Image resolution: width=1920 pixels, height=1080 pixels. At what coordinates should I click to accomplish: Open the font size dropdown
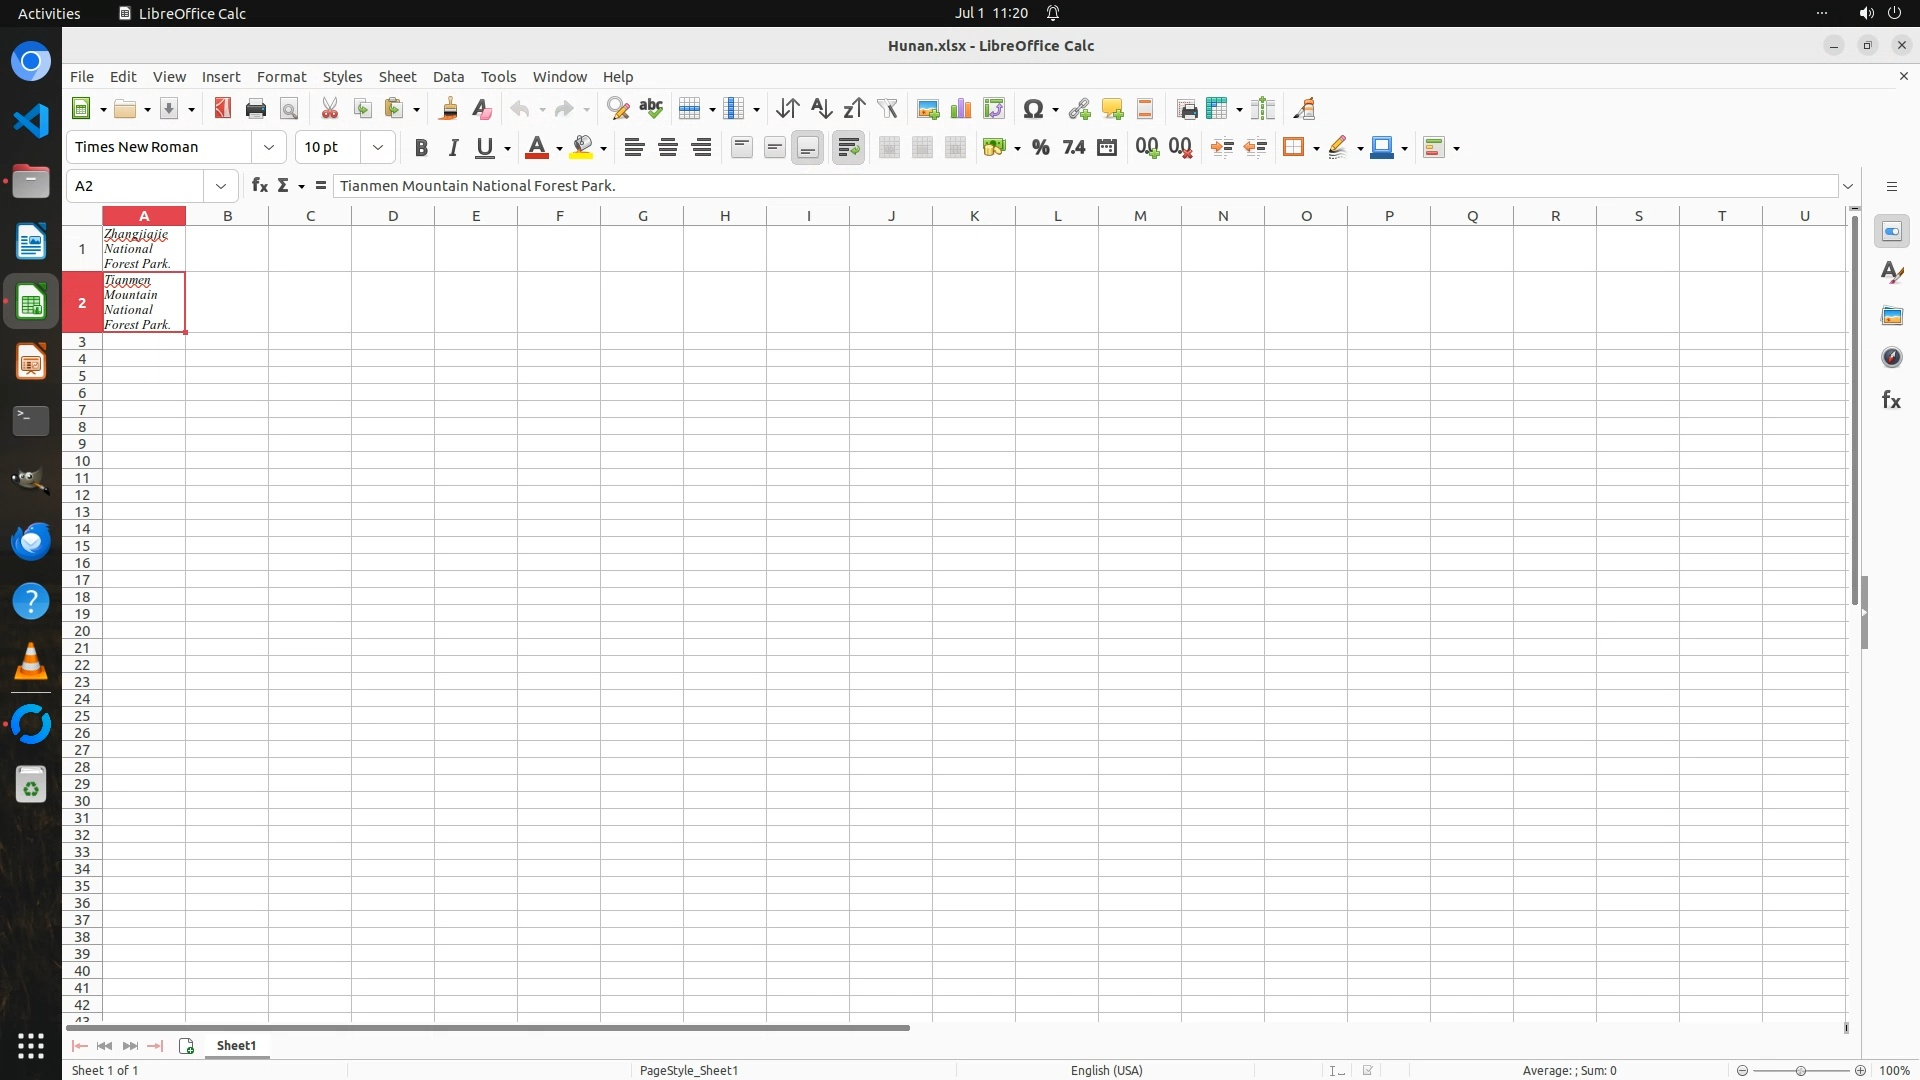click(x=378, y=148)
